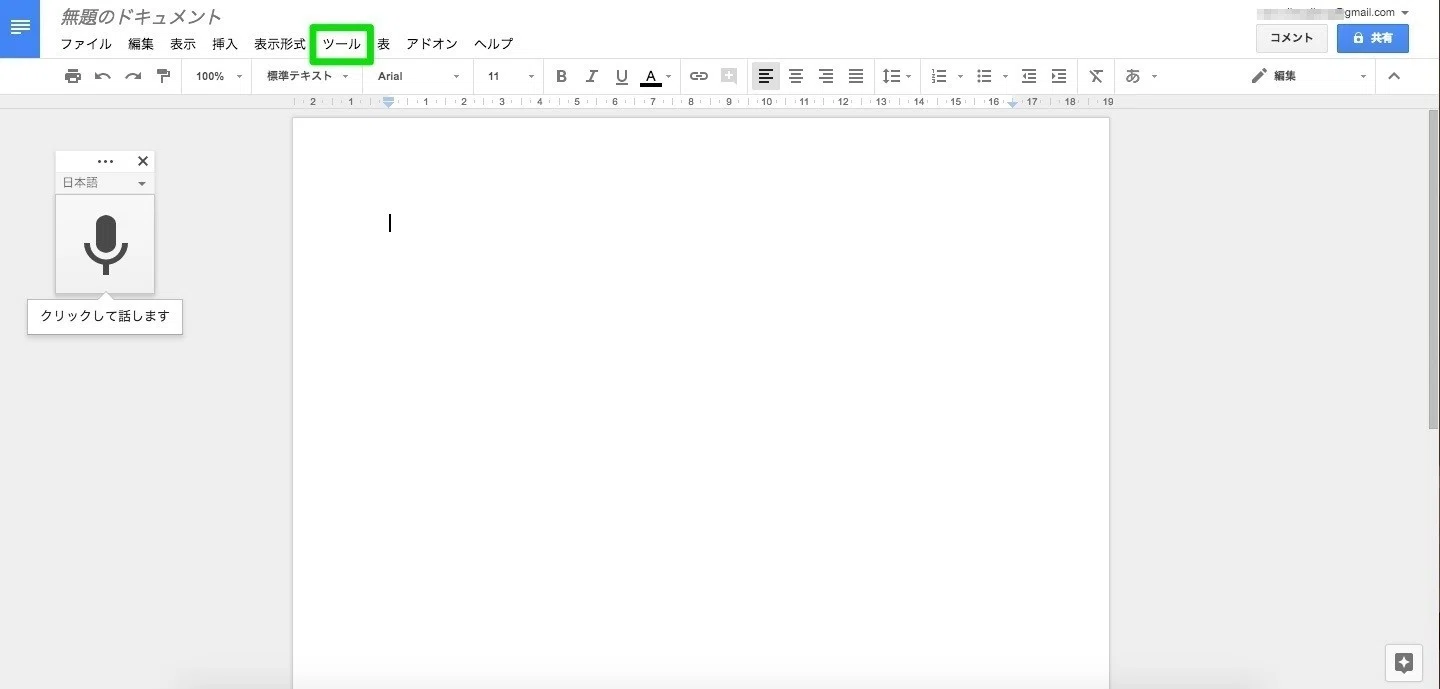Toggle italic formatting

click(591, 76)
